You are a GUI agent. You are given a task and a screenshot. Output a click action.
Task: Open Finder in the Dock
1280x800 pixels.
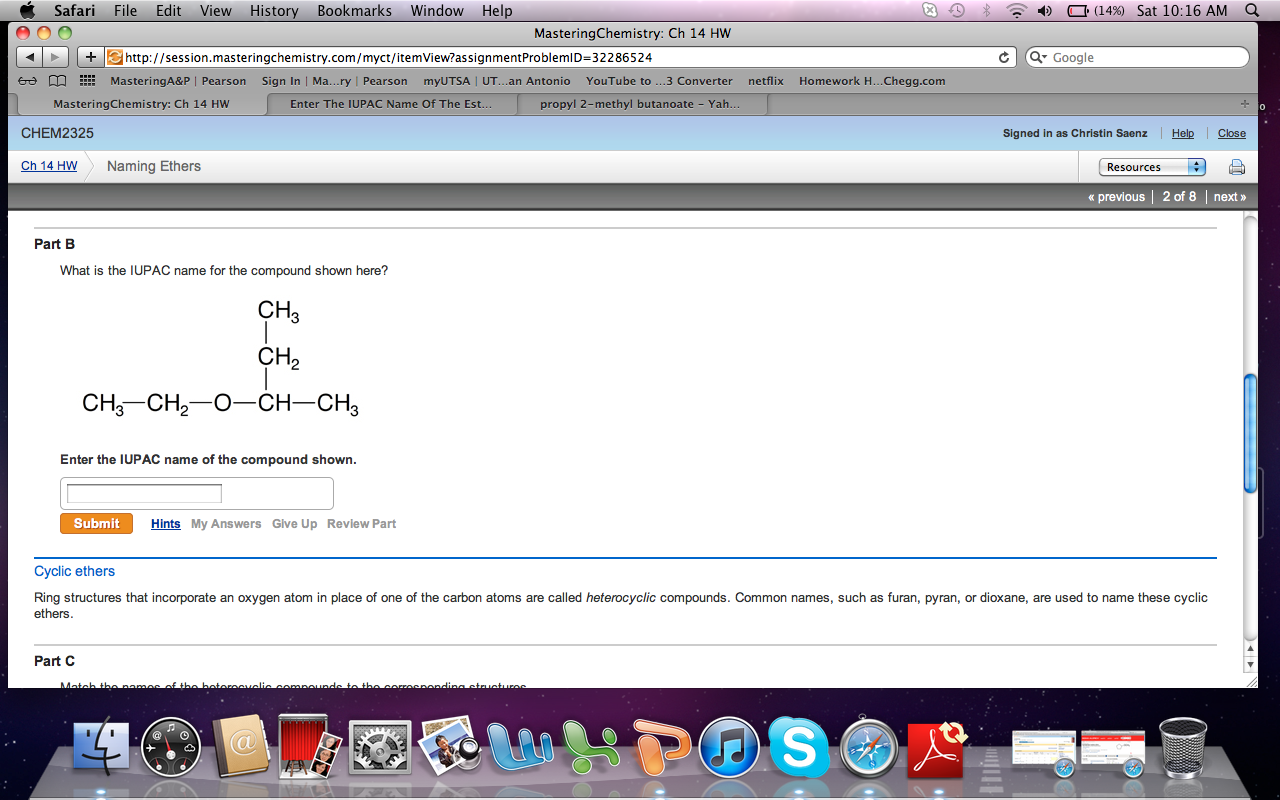102,747
